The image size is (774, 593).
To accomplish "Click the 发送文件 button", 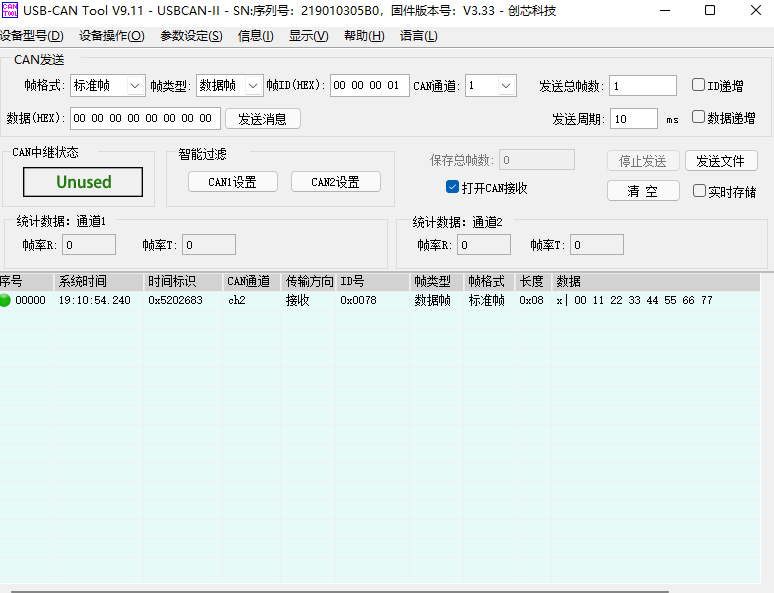I will pyautogui.click(x=721, y=161).
